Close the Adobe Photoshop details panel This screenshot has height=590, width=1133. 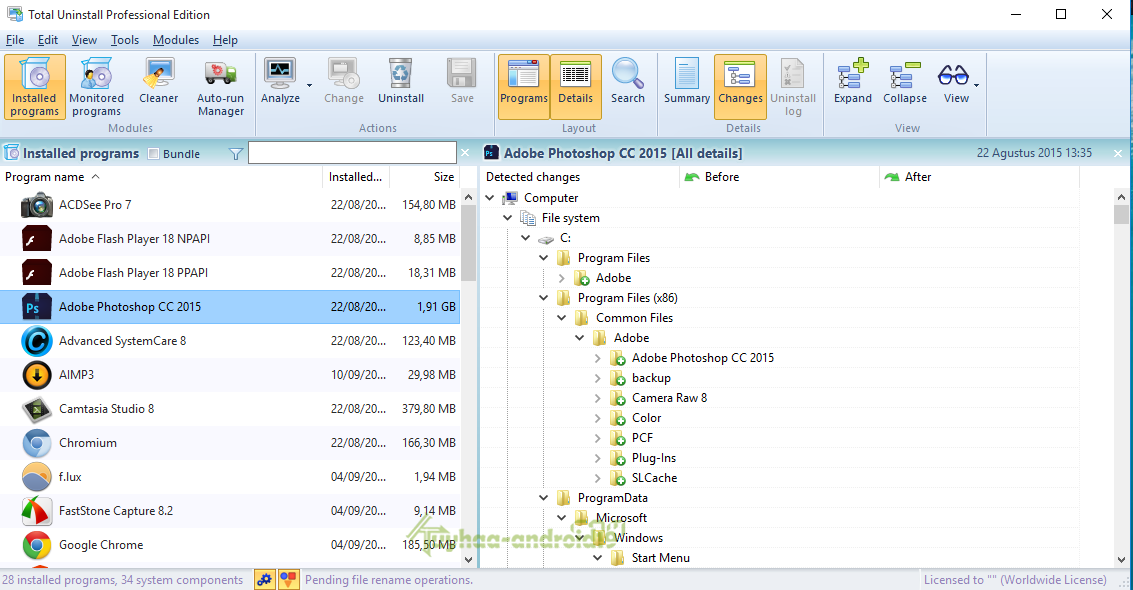pos(1118,153)
